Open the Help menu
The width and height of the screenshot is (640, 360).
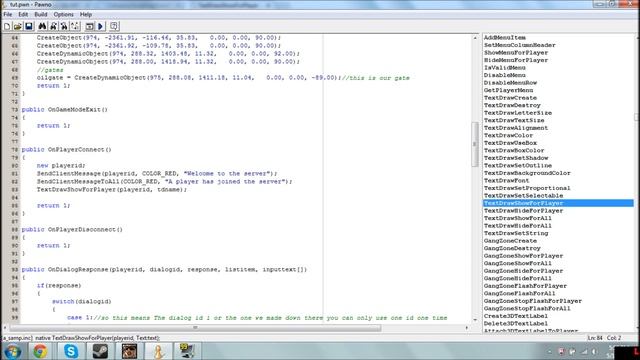point(86,14)
